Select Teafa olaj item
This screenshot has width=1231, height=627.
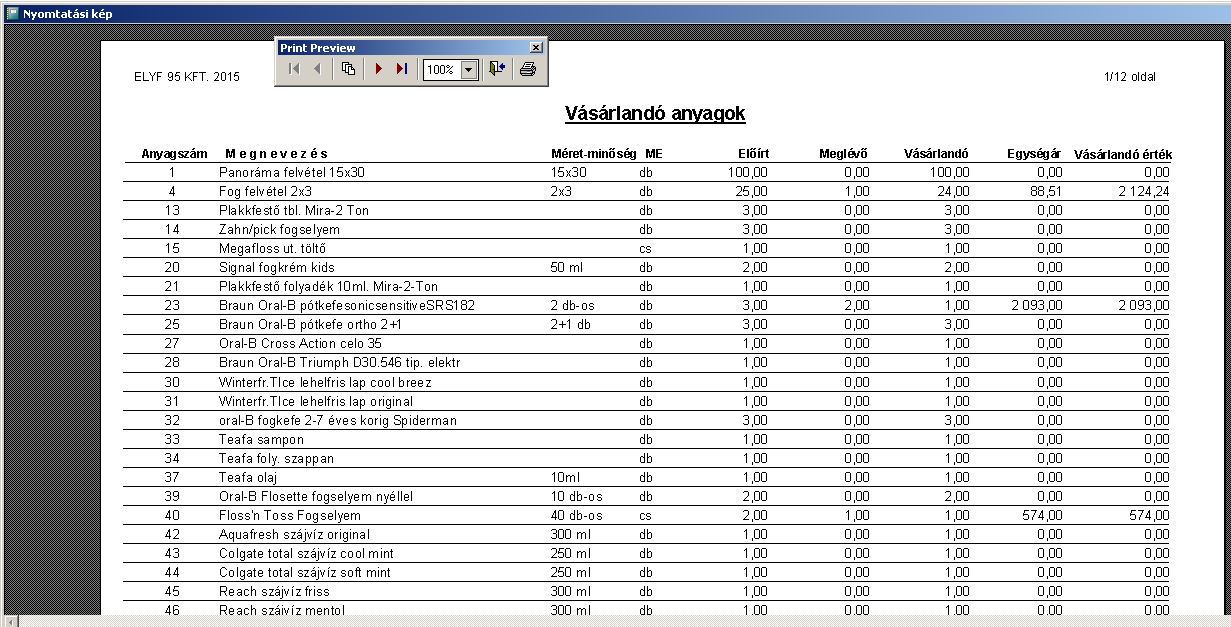(249, 477)
